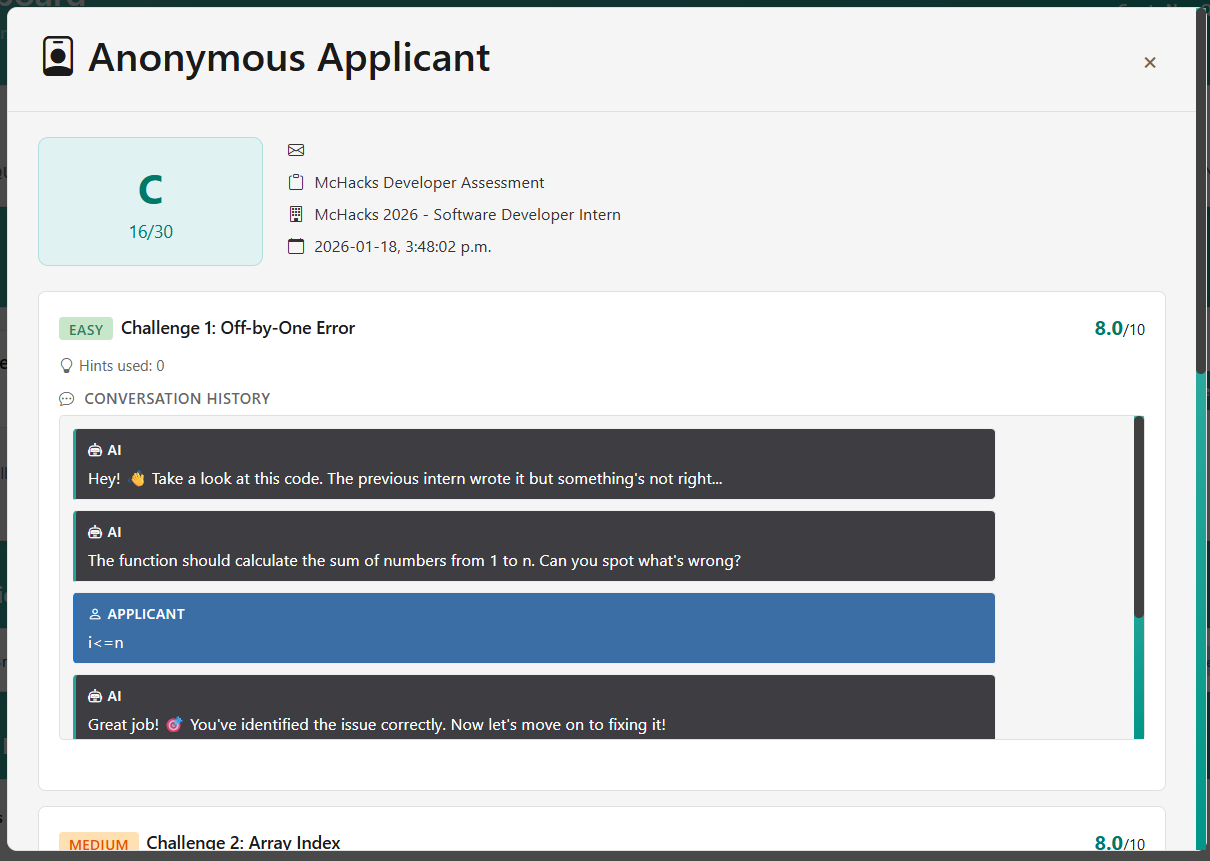
Task: Select Challenge 1: Off-by-One Error title
Action: 238,328
